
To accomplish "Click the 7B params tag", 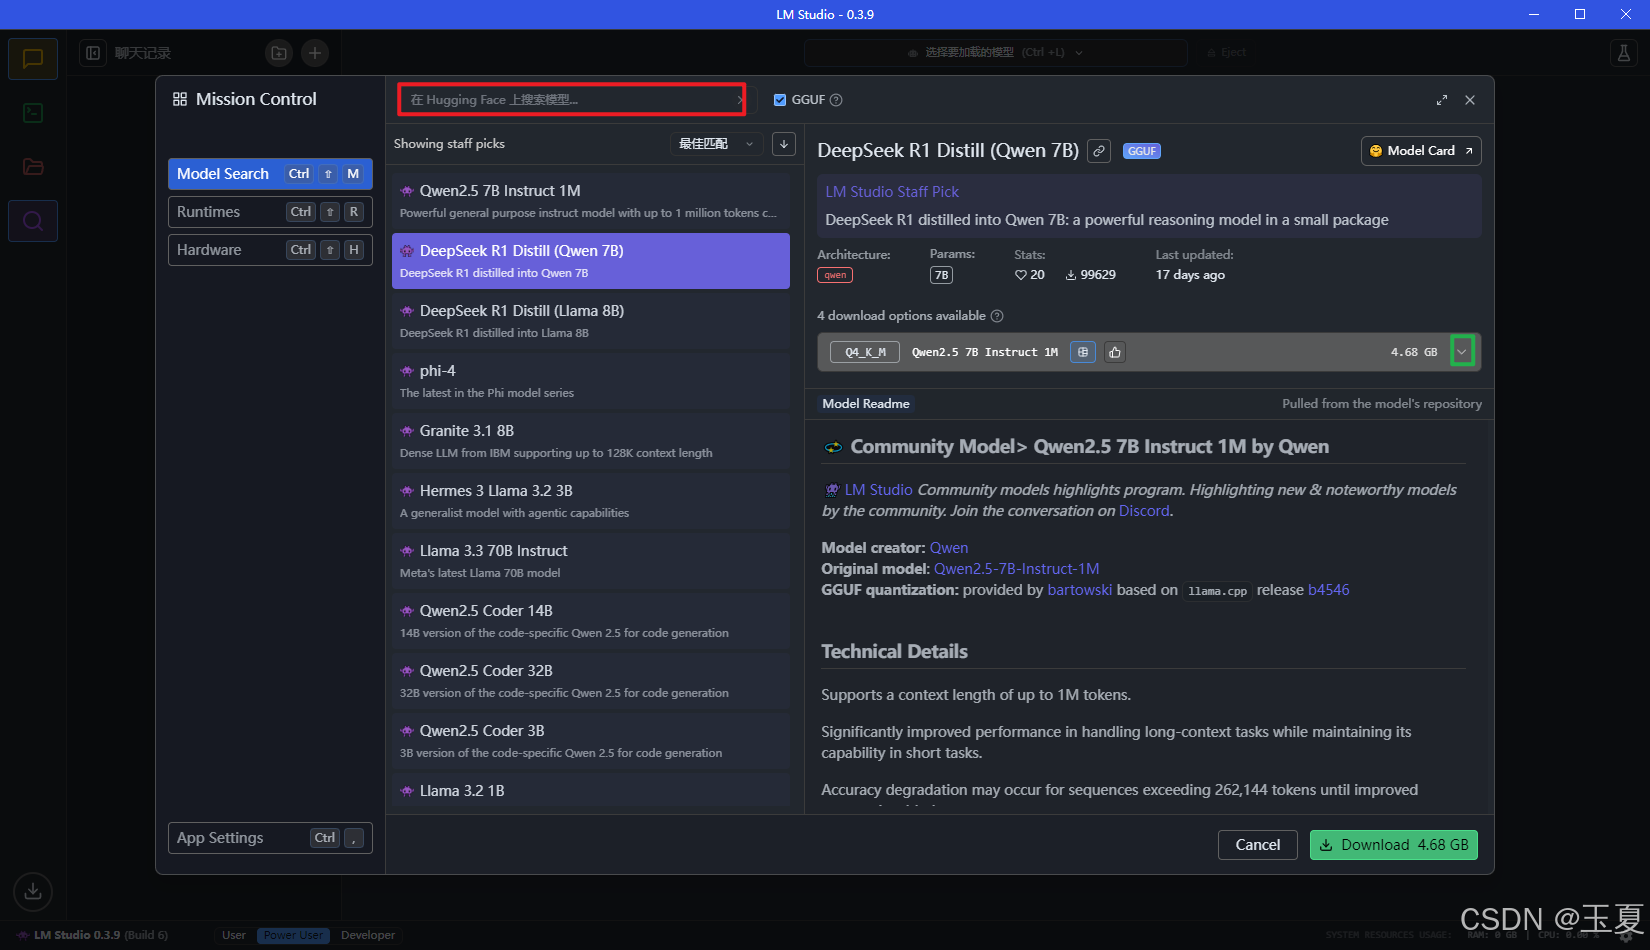I will coord(941,275).
